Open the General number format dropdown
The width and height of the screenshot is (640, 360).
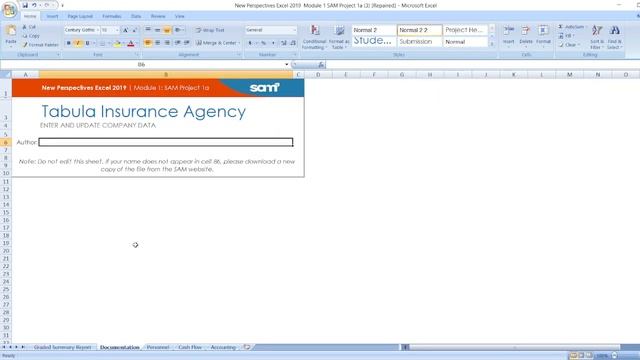click(x=294, y=30)
